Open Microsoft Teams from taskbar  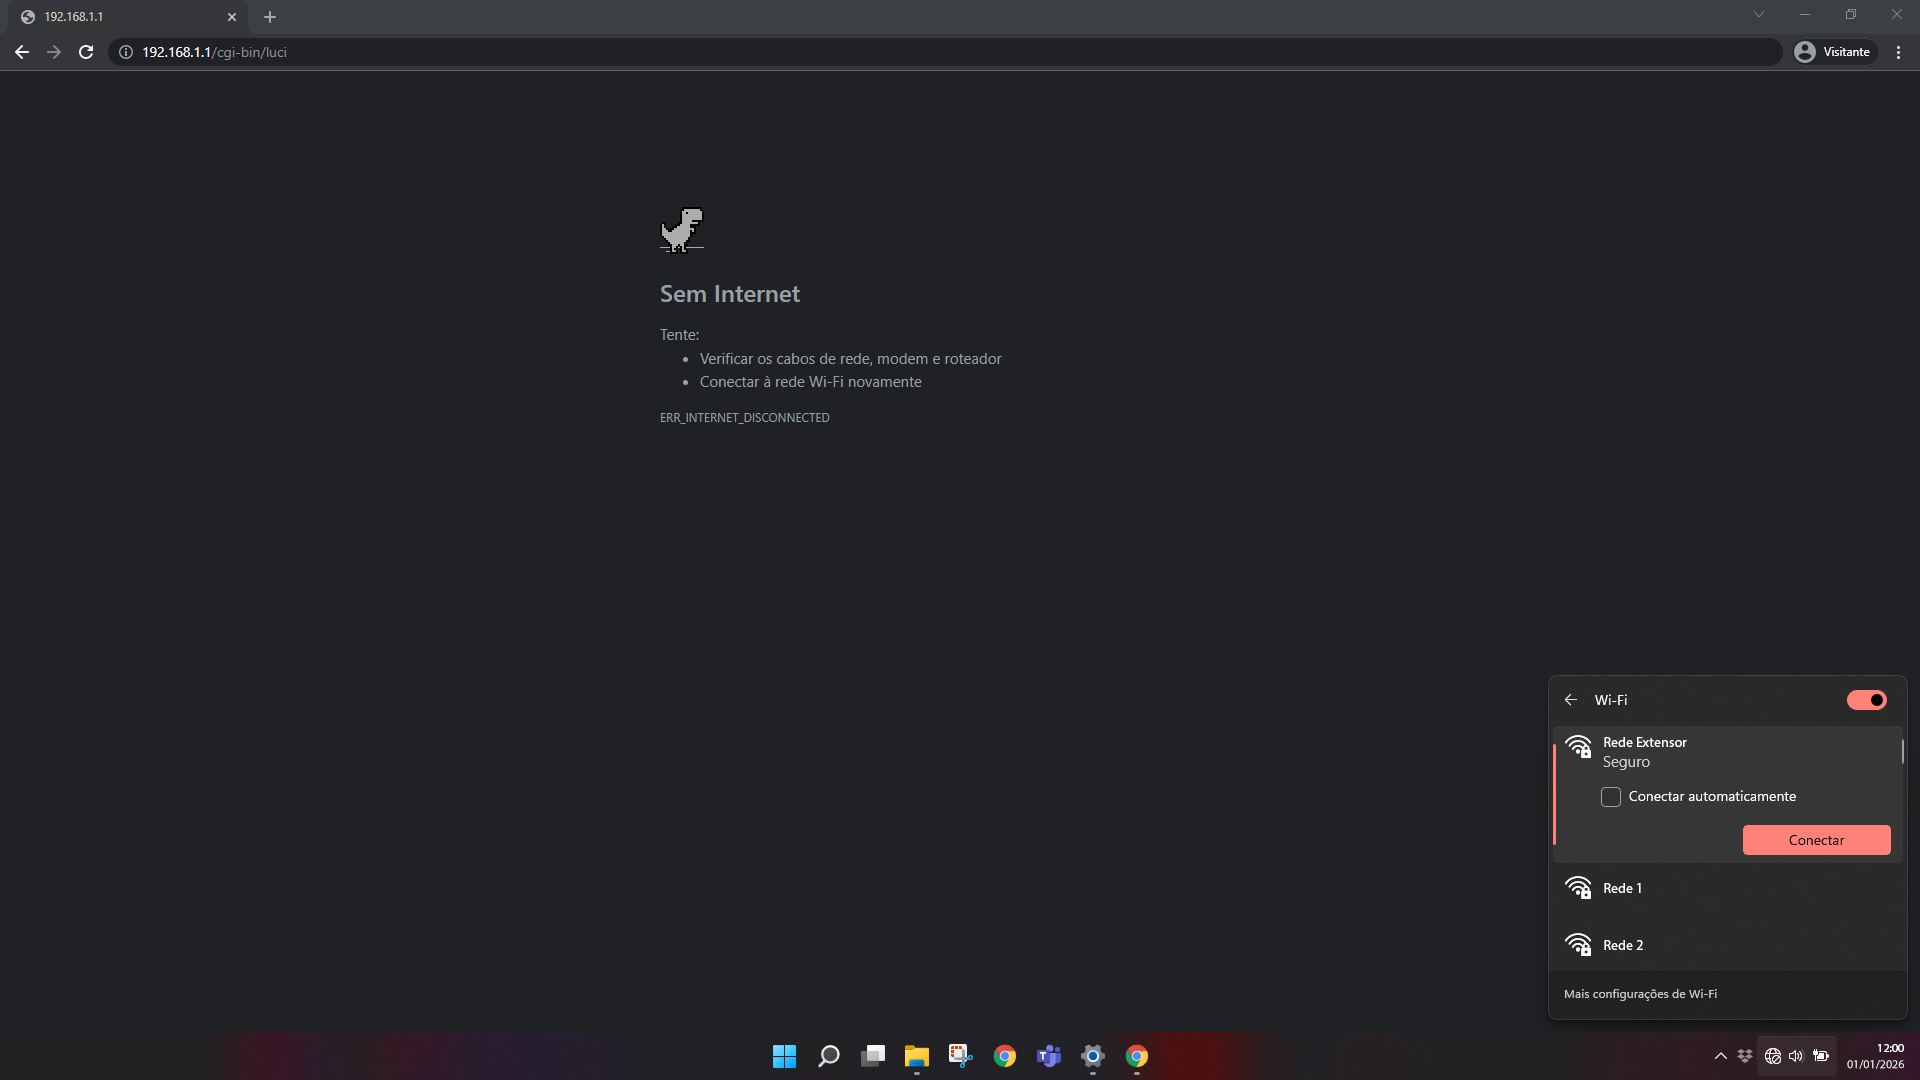[1049, 1056]
